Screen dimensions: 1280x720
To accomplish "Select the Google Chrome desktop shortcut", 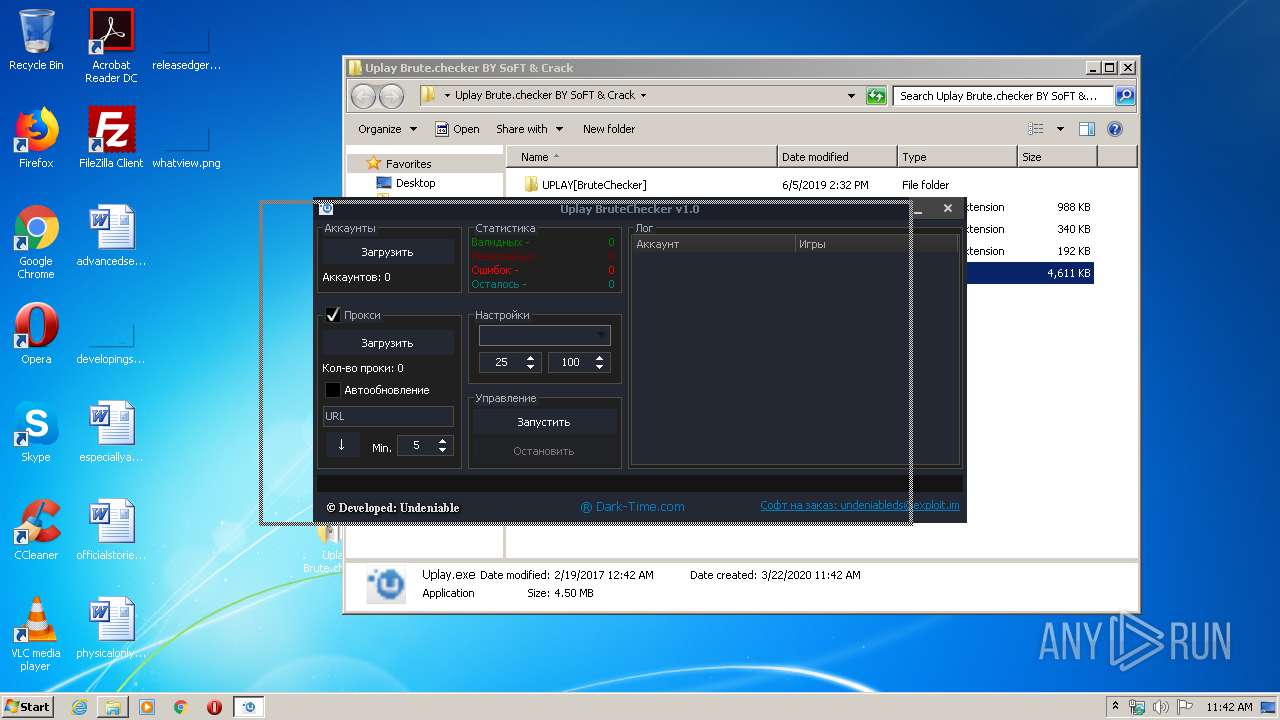I will (36, 242).
